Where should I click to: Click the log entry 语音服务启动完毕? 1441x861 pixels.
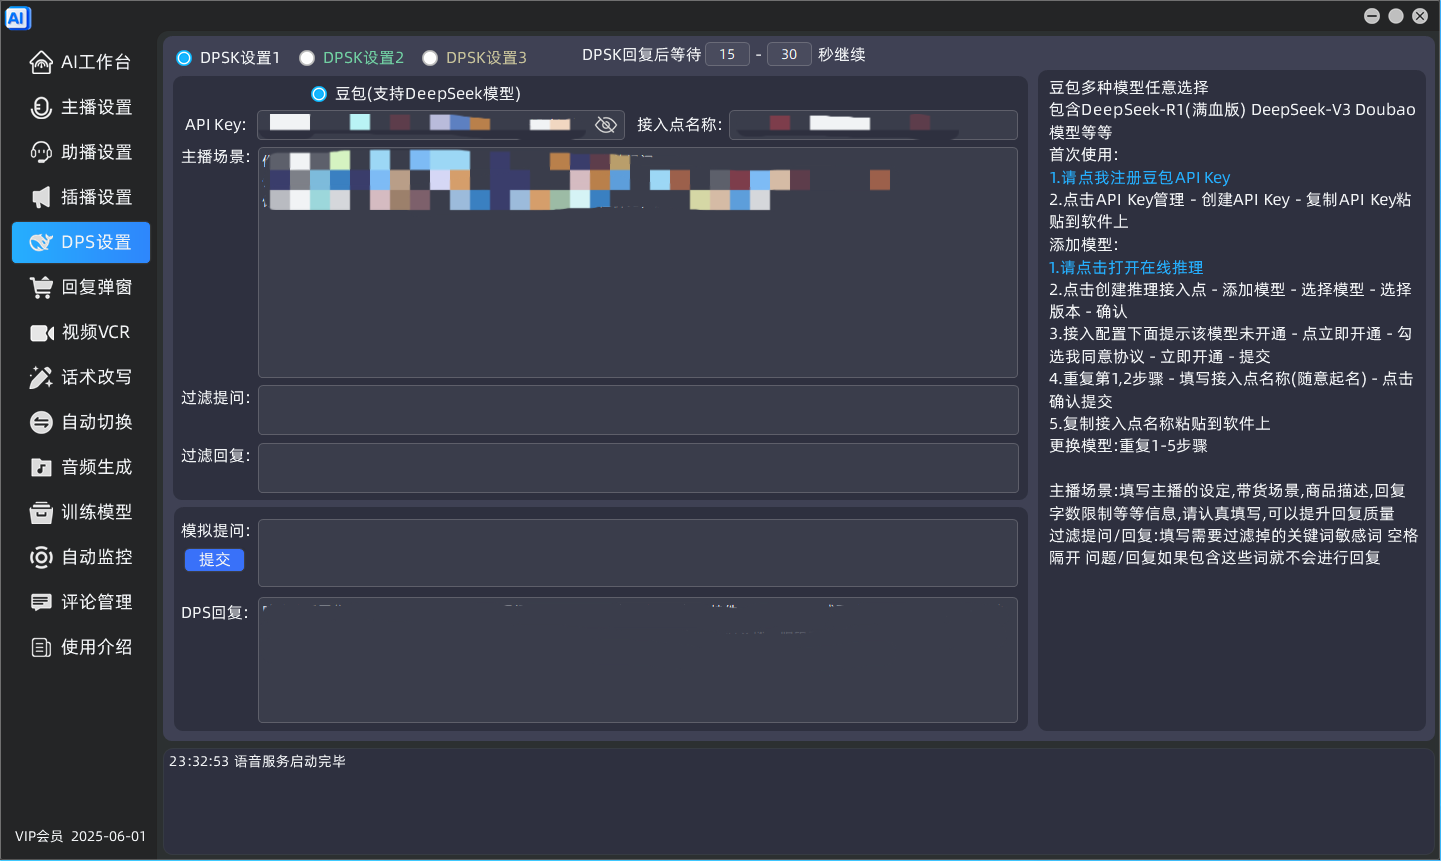[290, 761]
